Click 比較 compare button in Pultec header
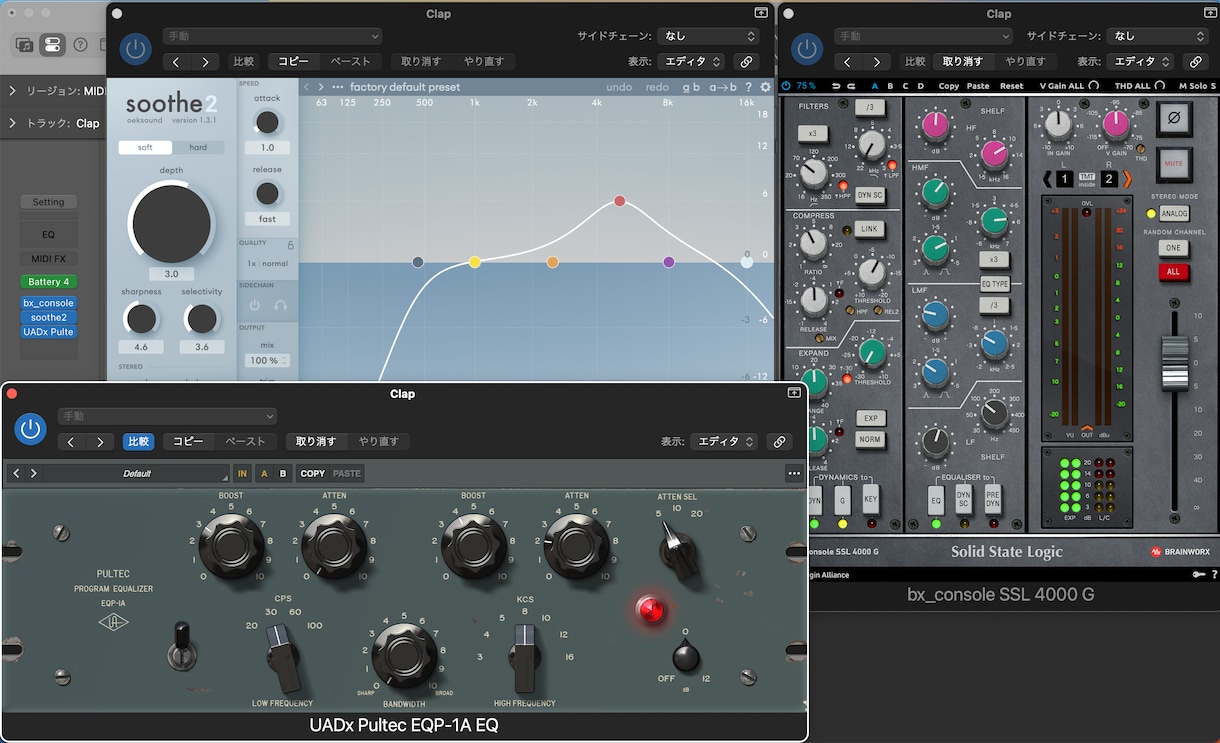This screenshot has height=743, width=1220. coord(138,441)
